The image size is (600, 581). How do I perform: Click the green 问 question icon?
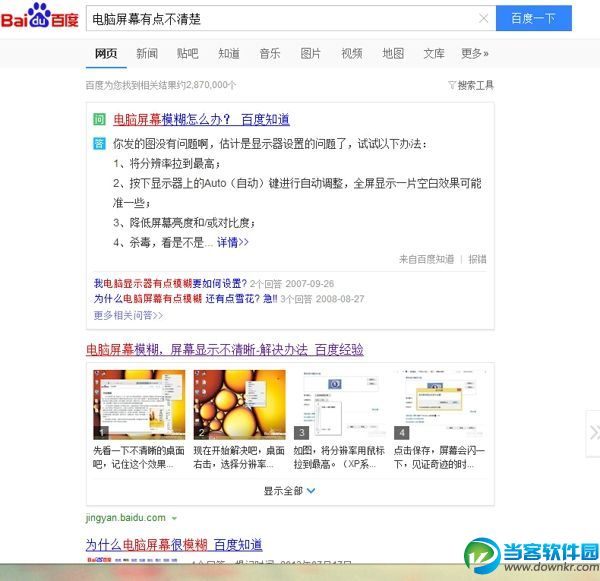click(99, 120)
